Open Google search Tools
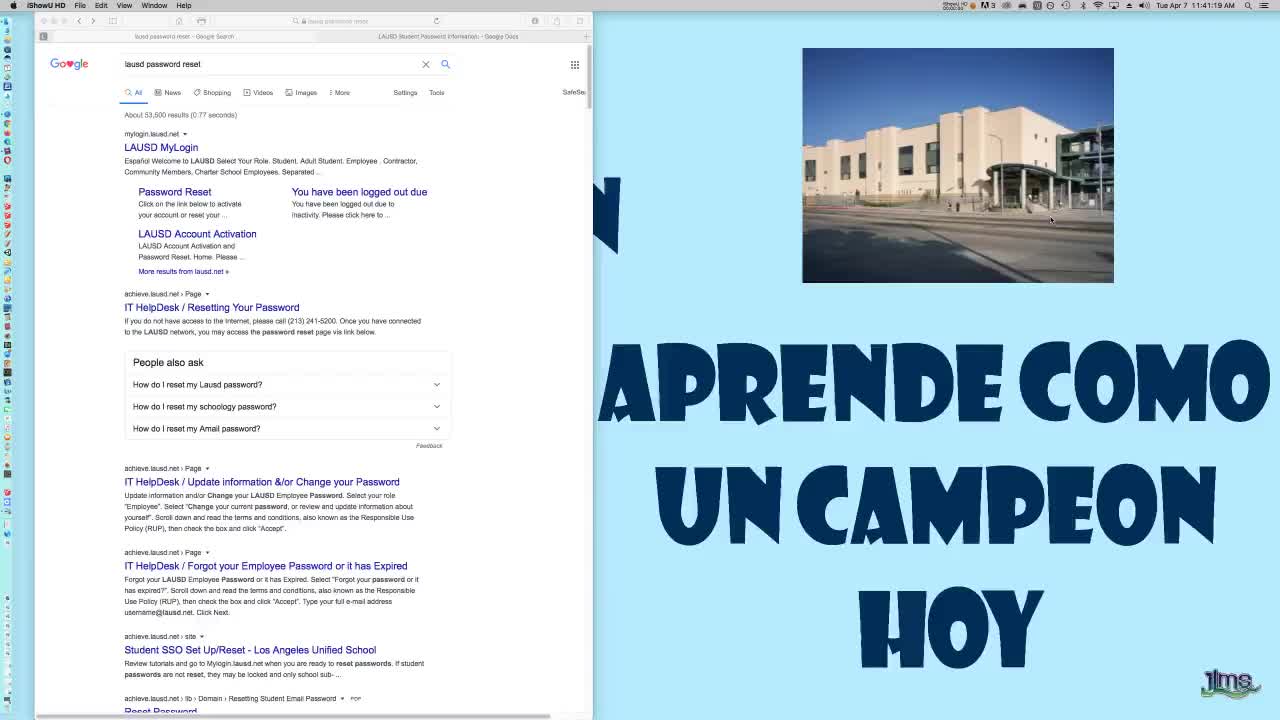This screenshot has height=720, width=1280. click(x=437, y=92)
